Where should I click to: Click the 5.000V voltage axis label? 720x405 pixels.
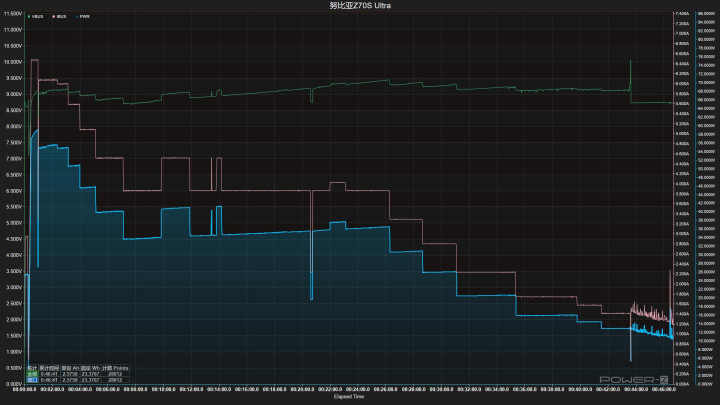pos(12,223)
